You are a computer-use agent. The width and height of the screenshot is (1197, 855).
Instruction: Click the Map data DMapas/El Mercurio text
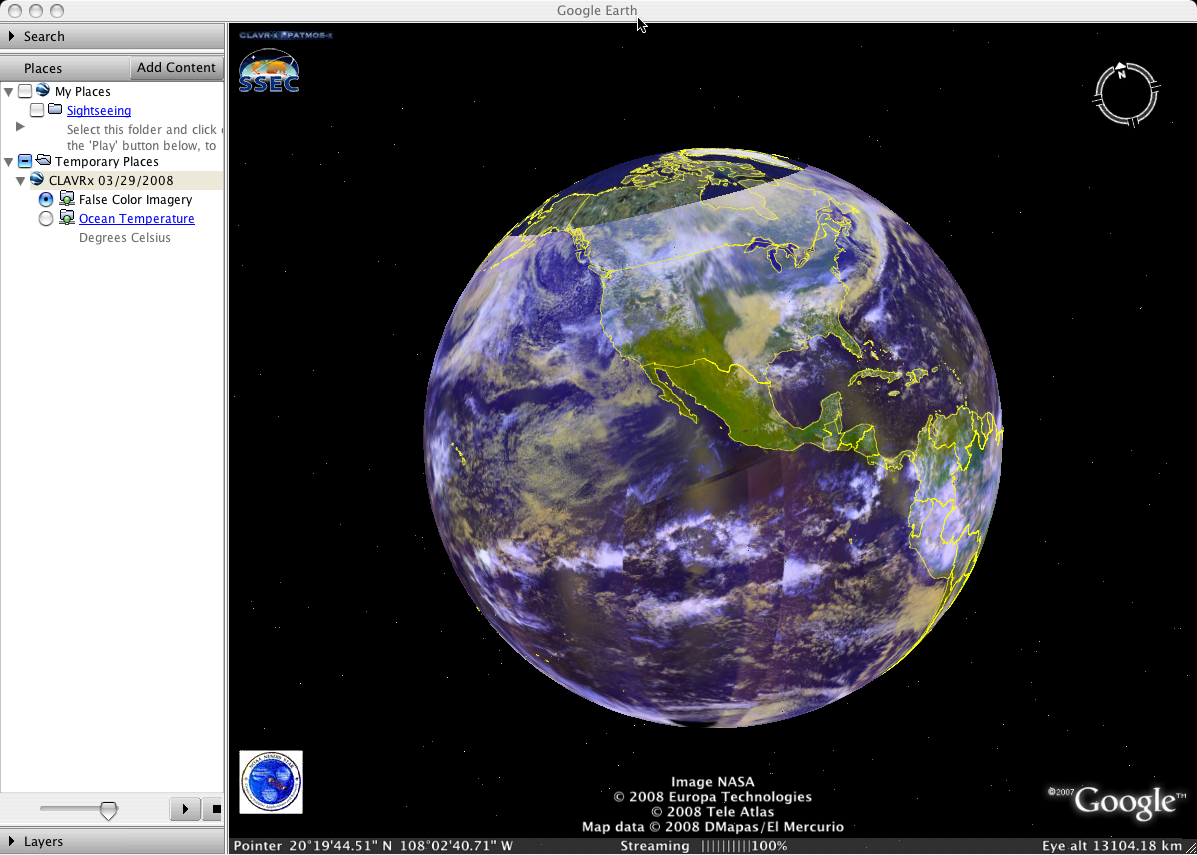click(712, 827)
